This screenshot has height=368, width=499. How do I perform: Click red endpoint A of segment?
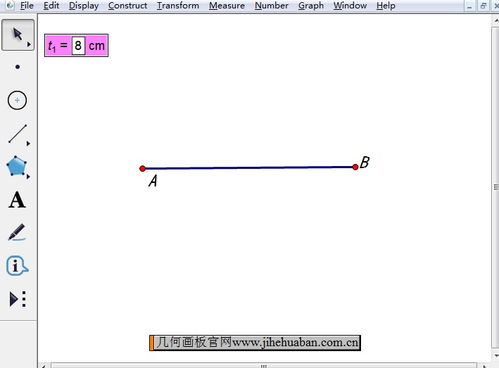(x=142, y=168)
